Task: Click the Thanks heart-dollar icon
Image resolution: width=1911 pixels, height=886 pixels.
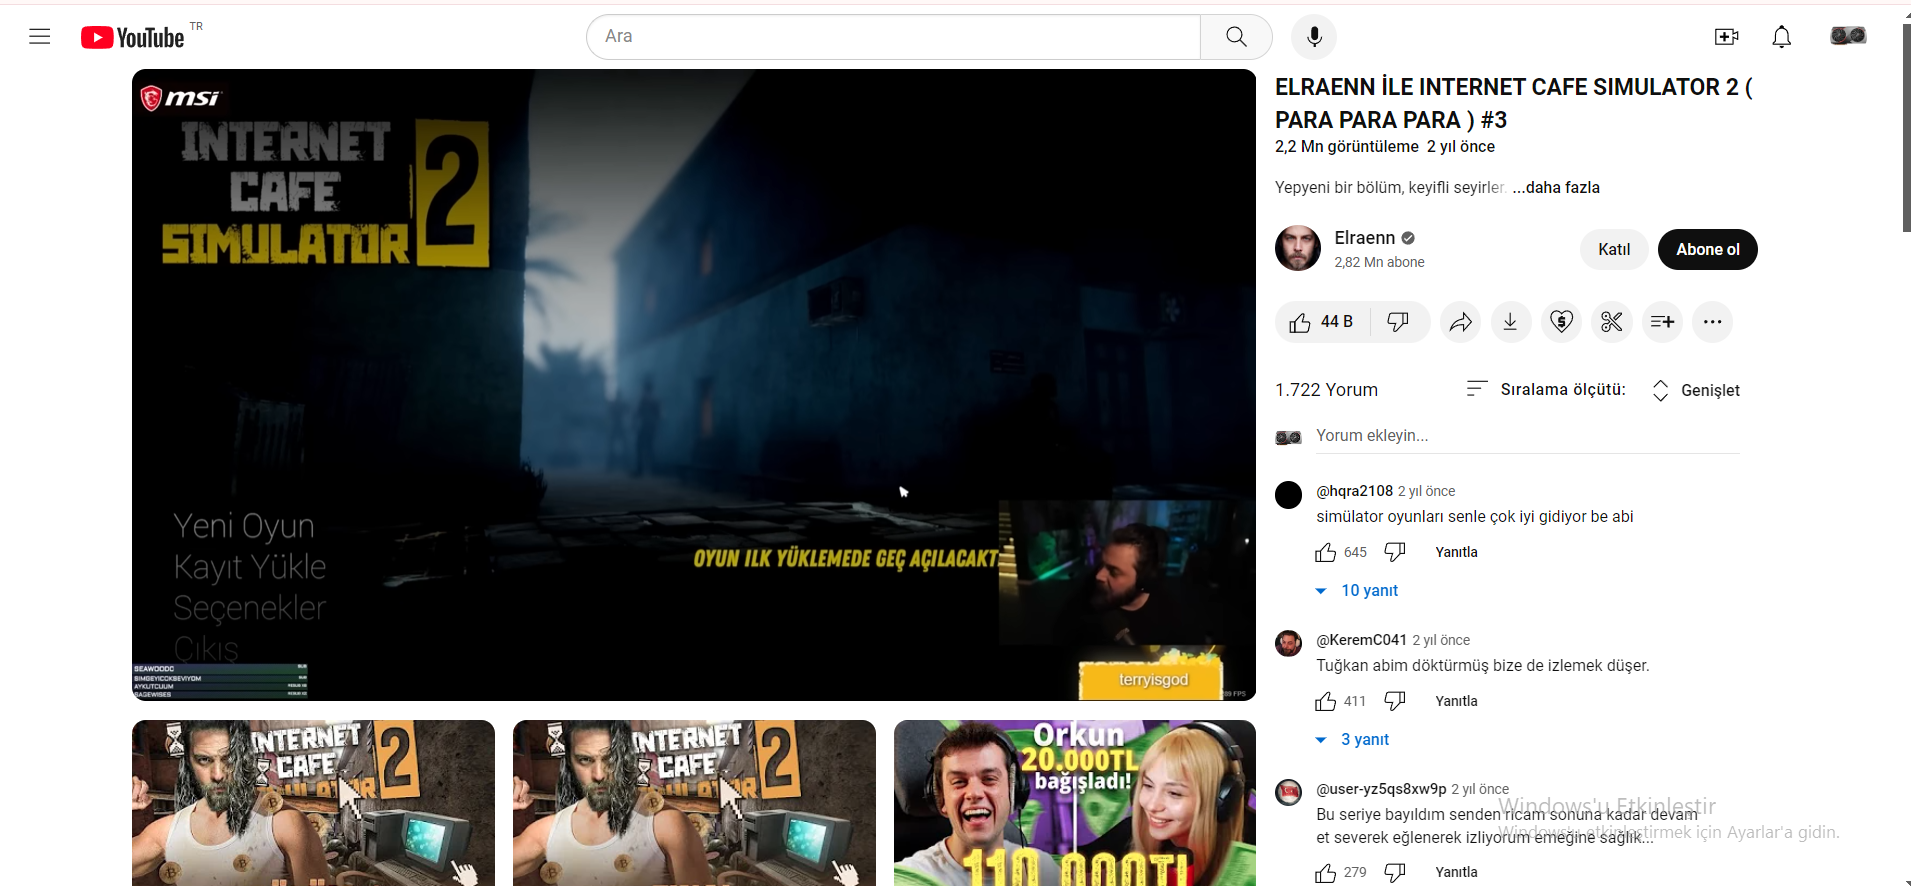Action: click(x=1561, y=322)
